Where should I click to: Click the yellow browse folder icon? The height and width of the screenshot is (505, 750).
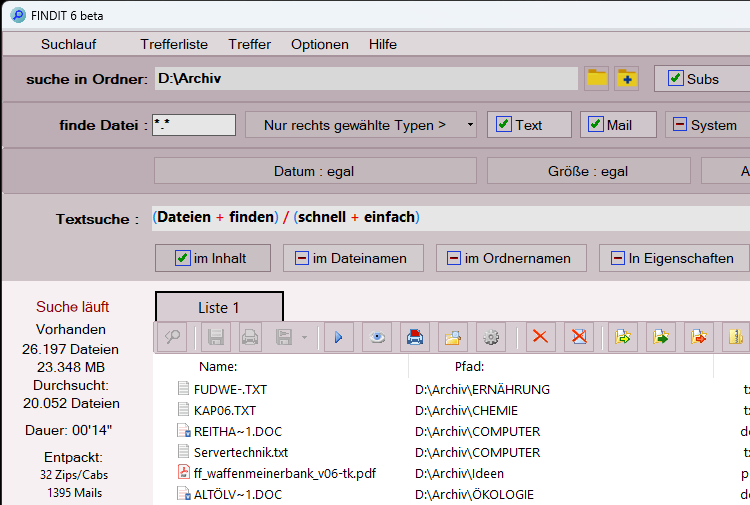pos(597,79)
